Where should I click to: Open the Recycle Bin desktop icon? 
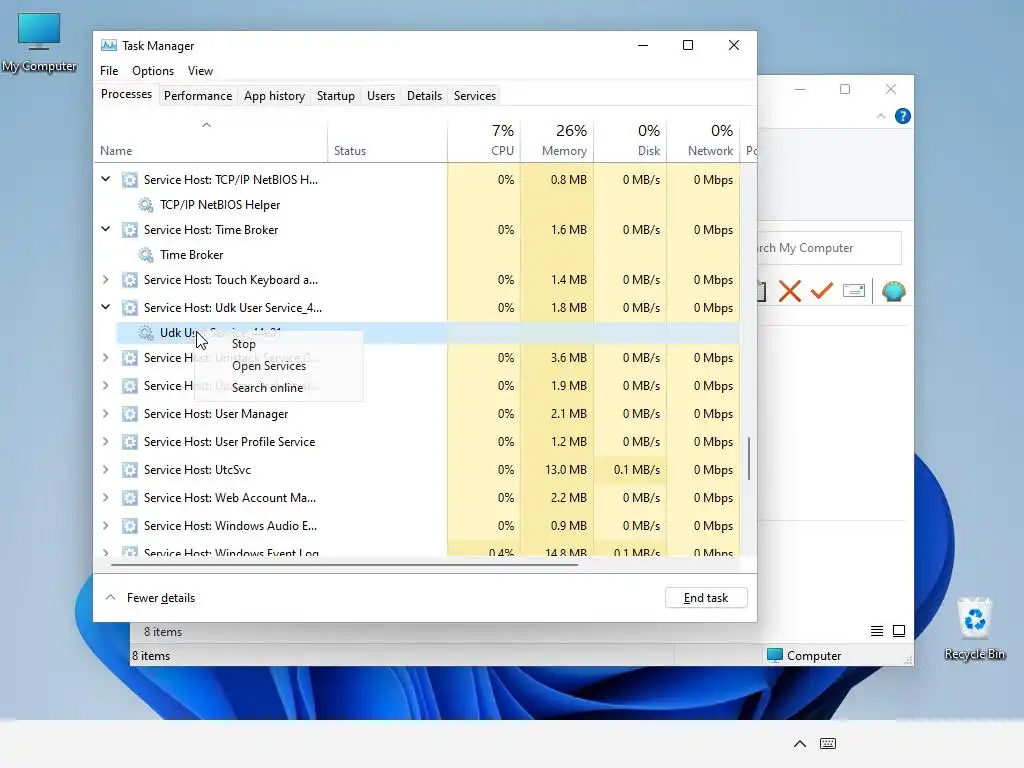(974, 629)
